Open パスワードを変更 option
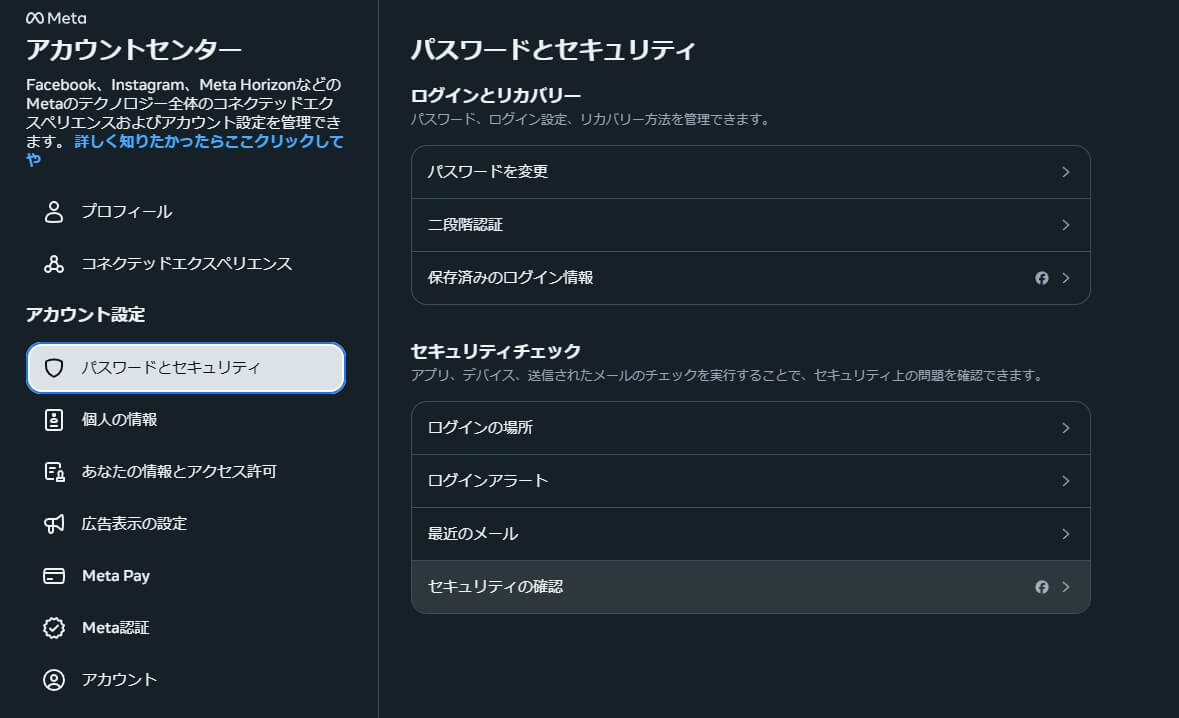 point(750,172)
